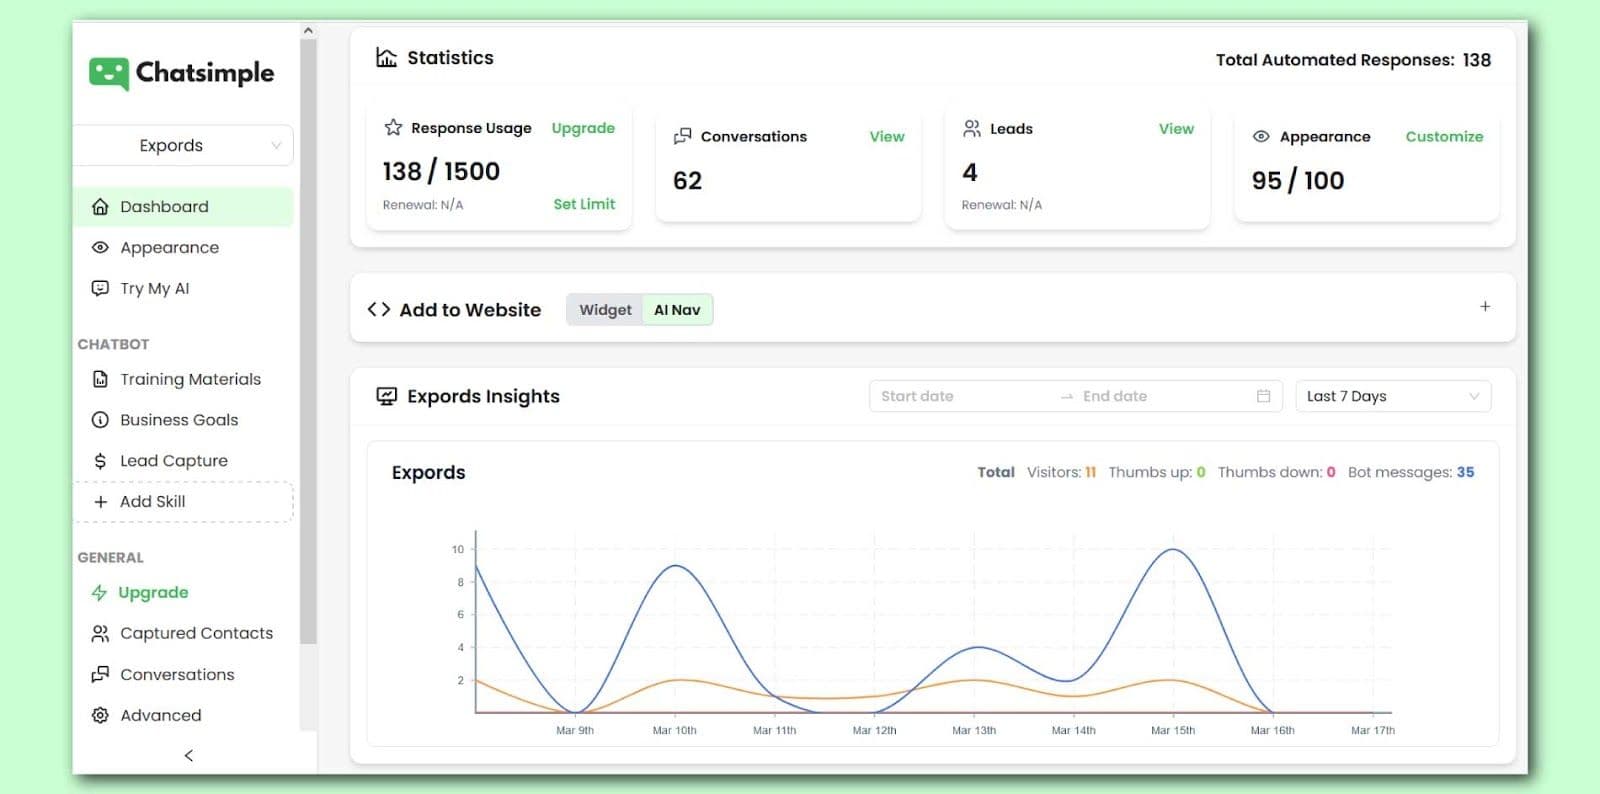
Task: Click the sidebar vertical scrollbar
Action: pos(308,340)
